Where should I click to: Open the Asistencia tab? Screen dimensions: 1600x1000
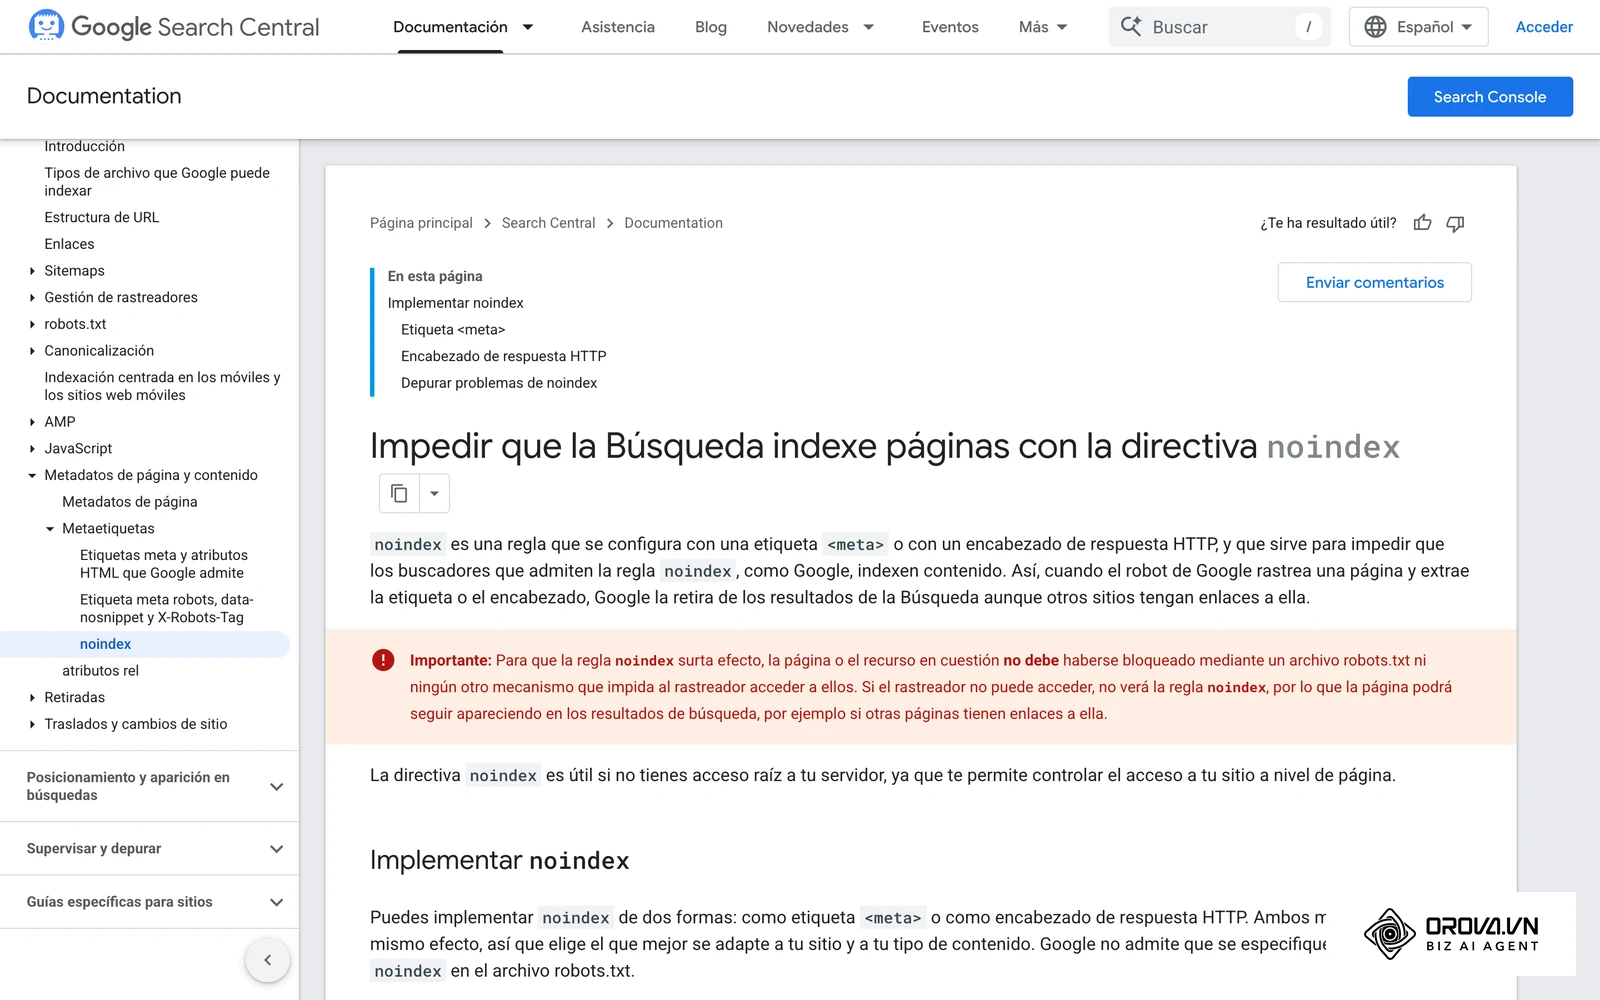tap(618, 27)
